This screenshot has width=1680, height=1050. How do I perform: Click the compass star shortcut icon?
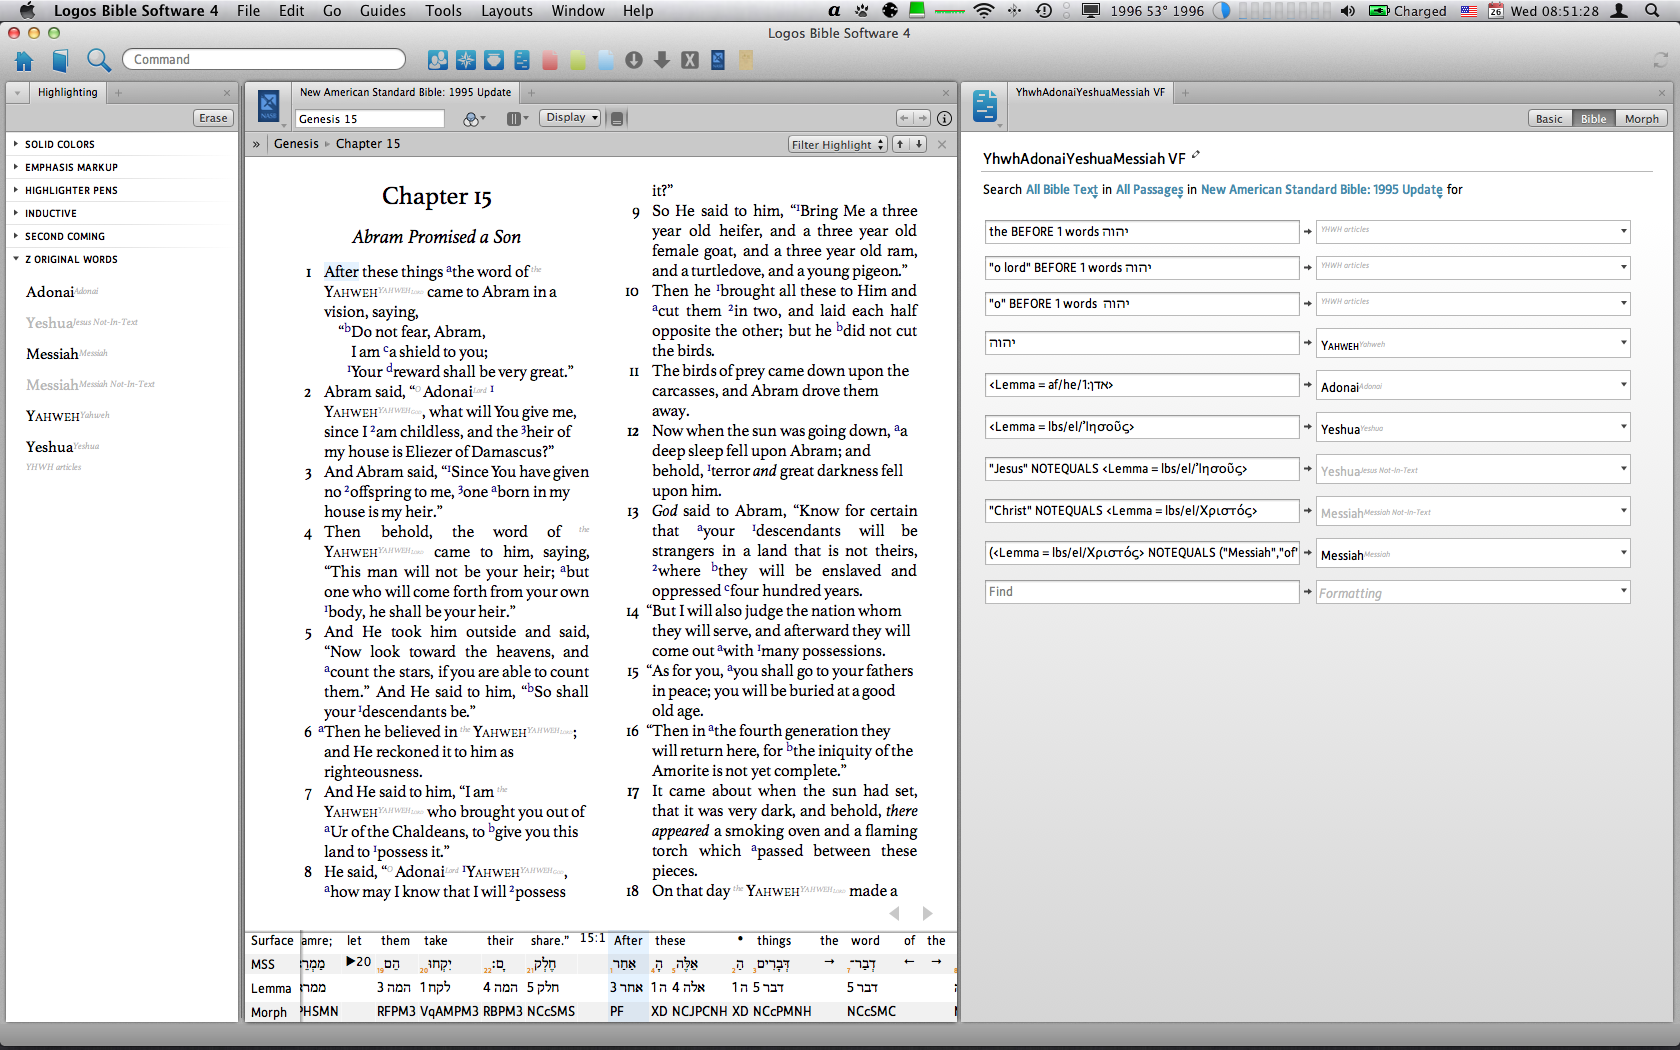tap(466, 60)
